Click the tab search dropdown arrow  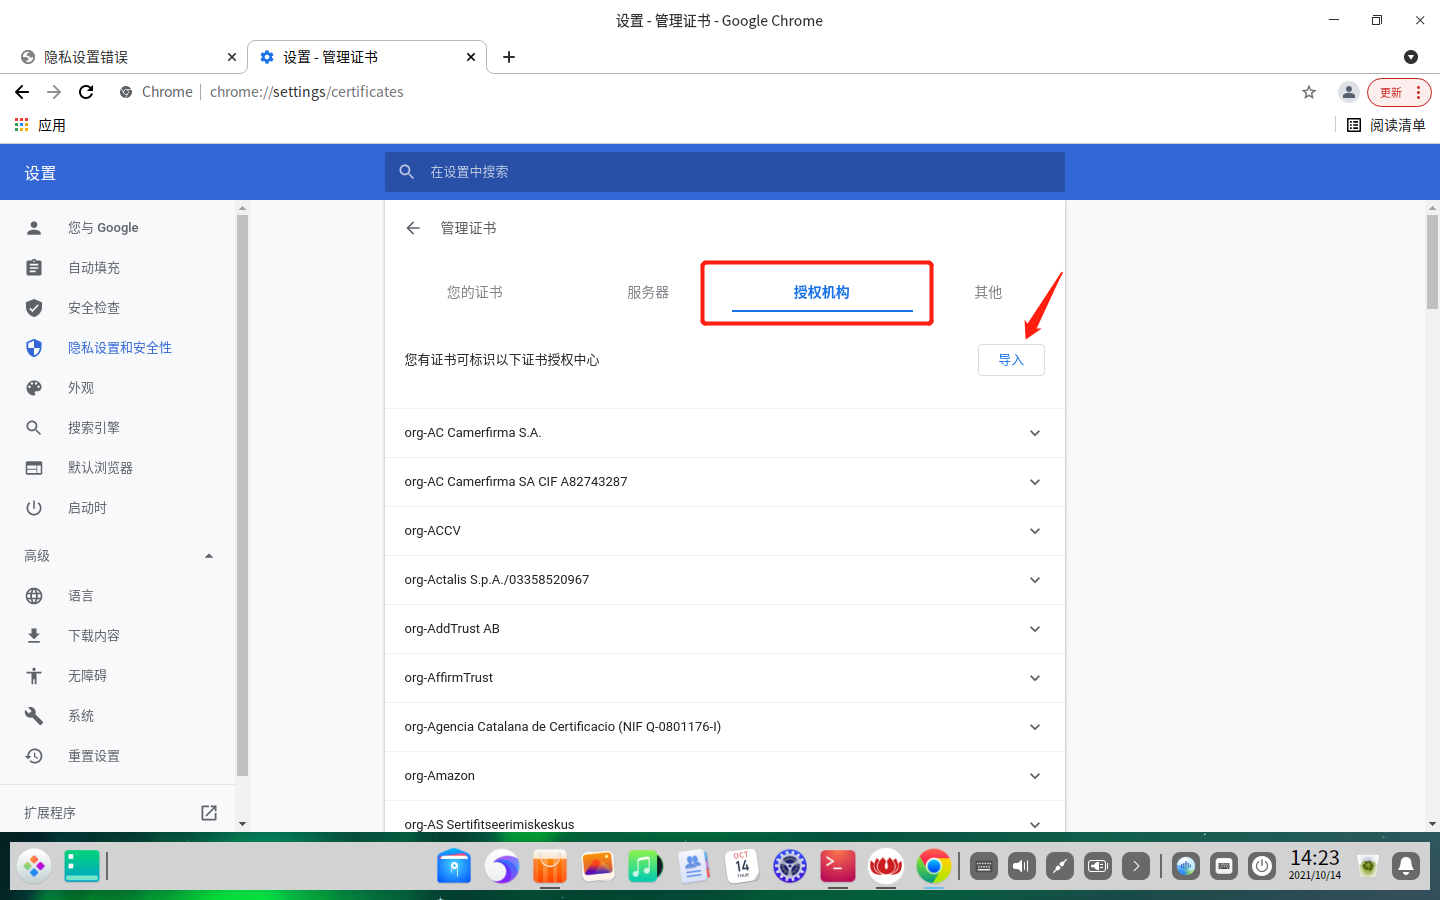pyautogui.click(x=1411, y=57)
